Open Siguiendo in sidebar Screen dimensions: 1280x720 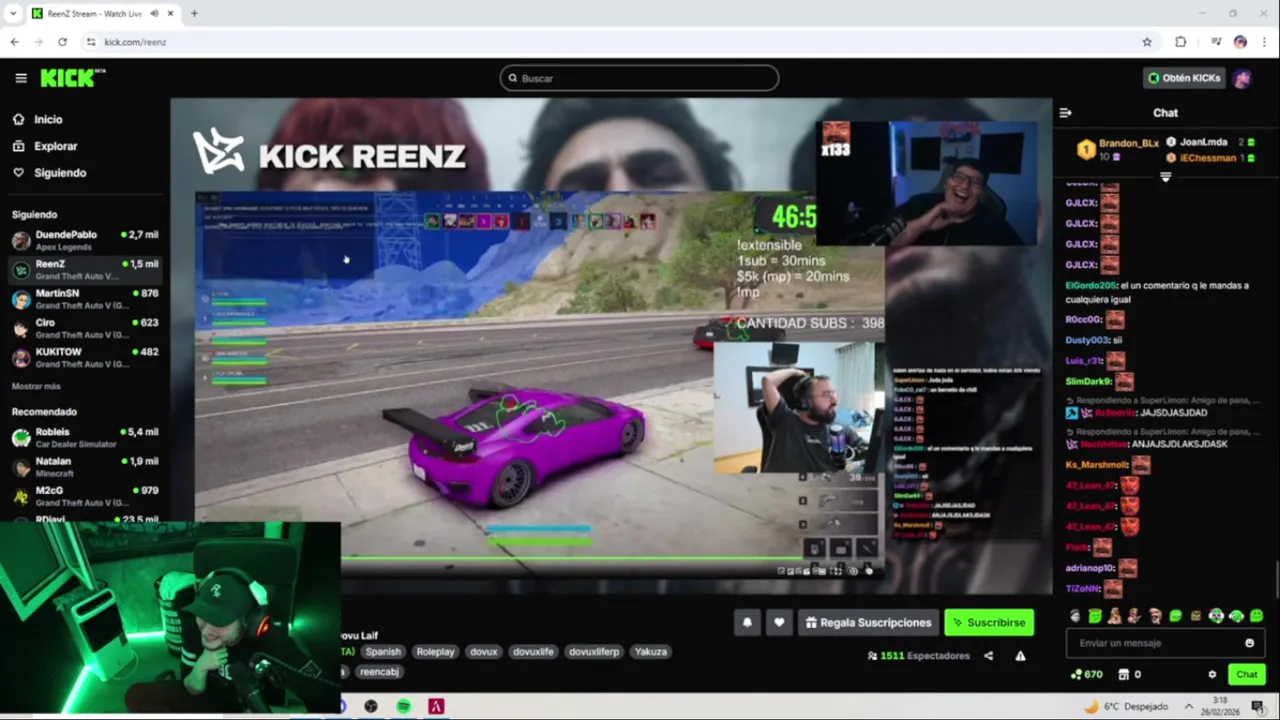(60, 173)
